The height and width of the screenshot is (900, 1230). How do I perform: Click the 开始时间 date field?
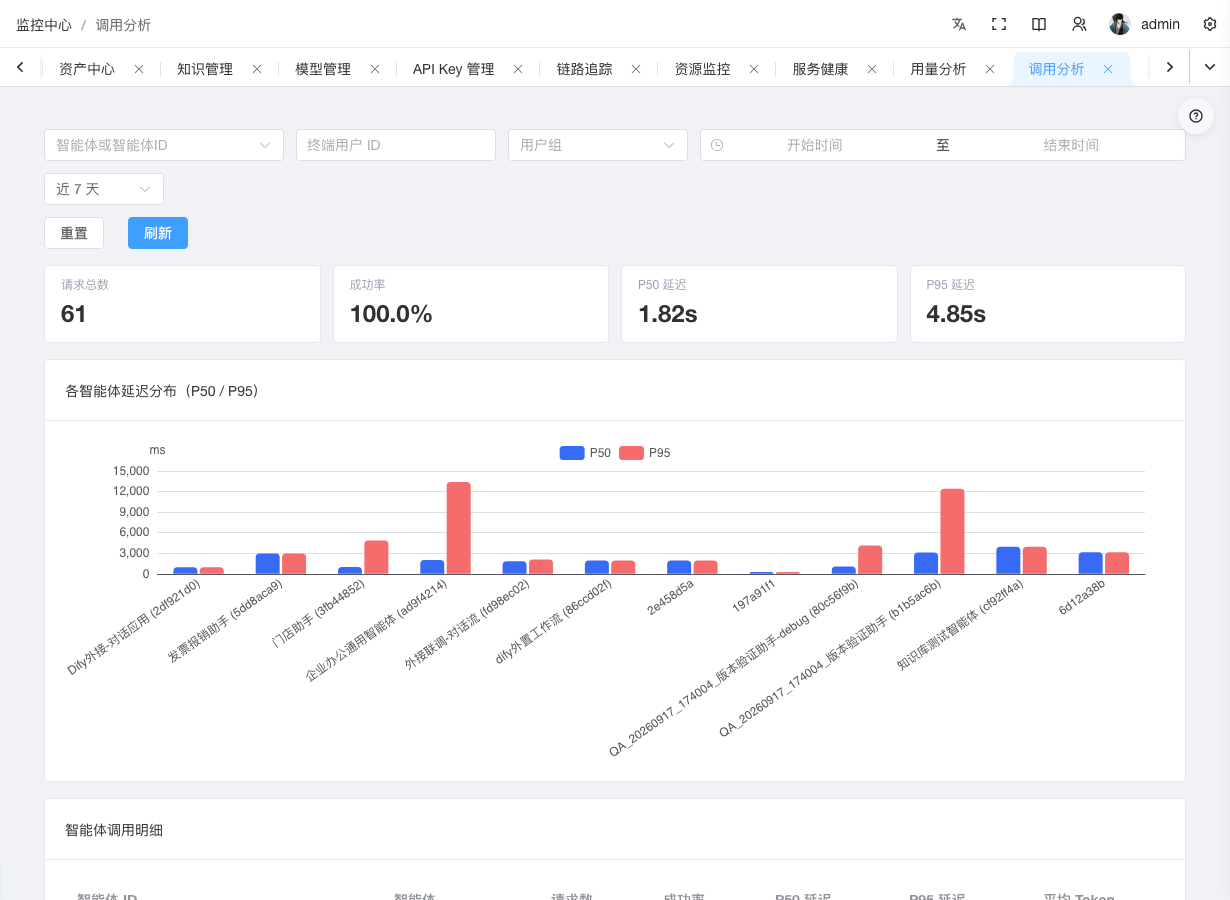pyautogui.click(x=815, y=145)
